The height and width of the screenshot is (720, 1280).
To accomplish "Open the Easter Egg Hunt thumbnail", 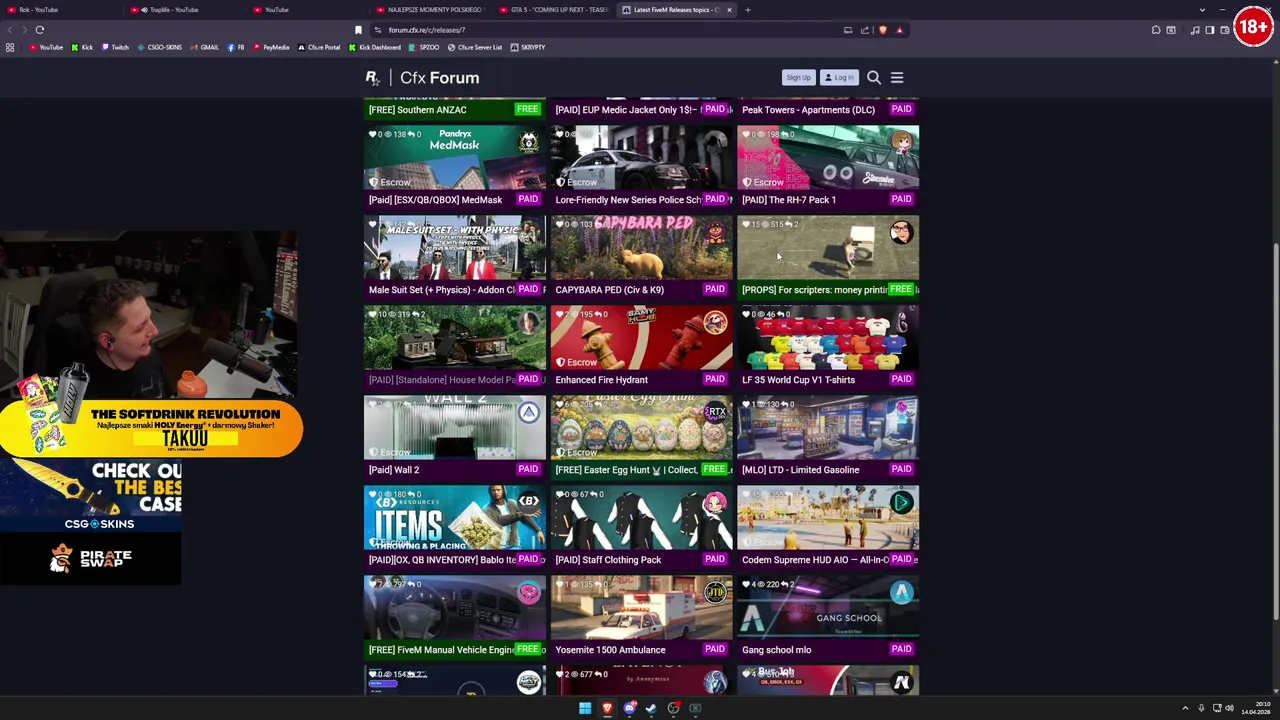I will click(x=641, y=427).
